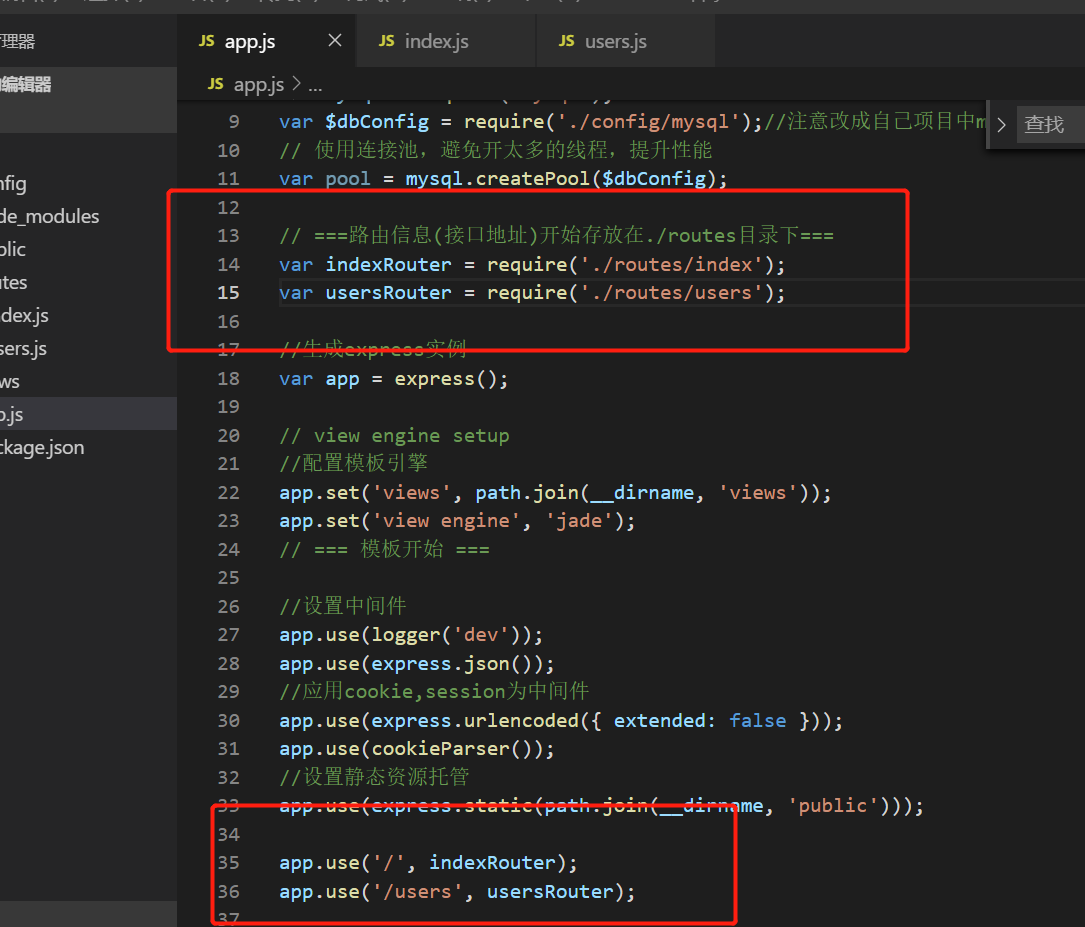Click the JS icon on app.js tab
Image resolution: width=1085 pixels, height=927 pixels.
click(x=206, y=42)
